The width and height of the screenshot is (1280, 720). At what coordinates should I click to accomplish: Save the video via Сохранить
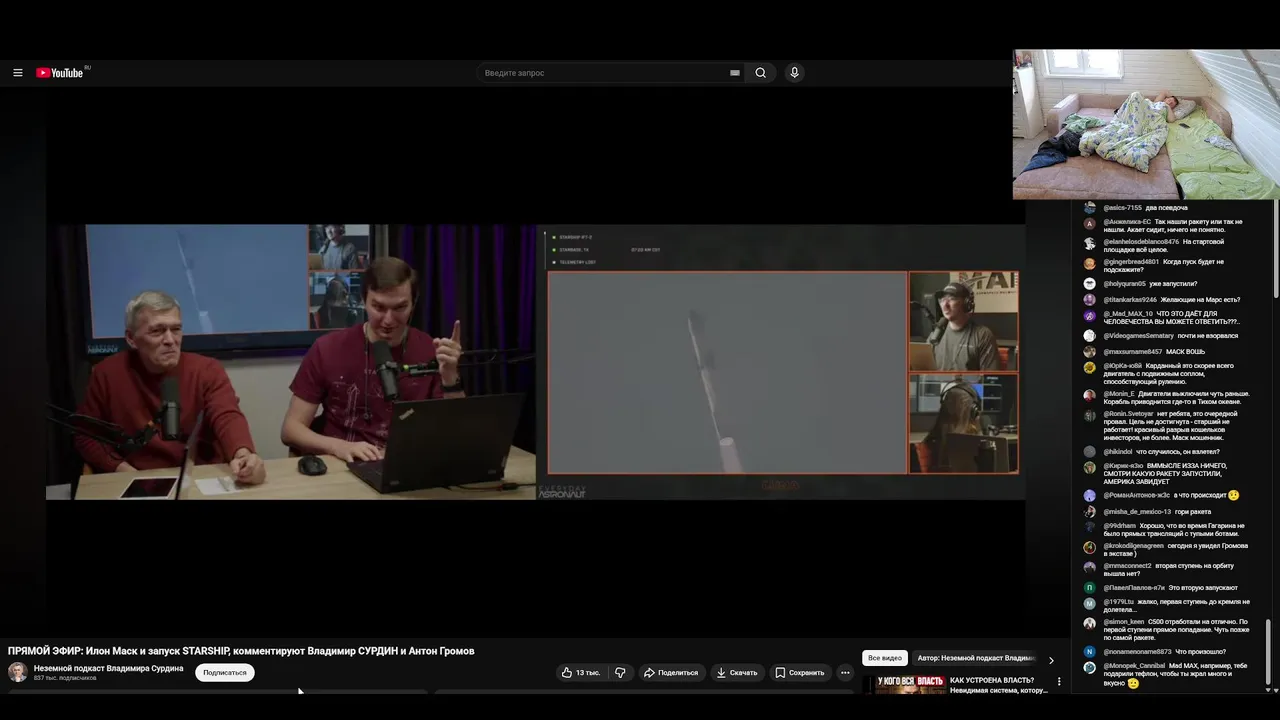point(800,673)
